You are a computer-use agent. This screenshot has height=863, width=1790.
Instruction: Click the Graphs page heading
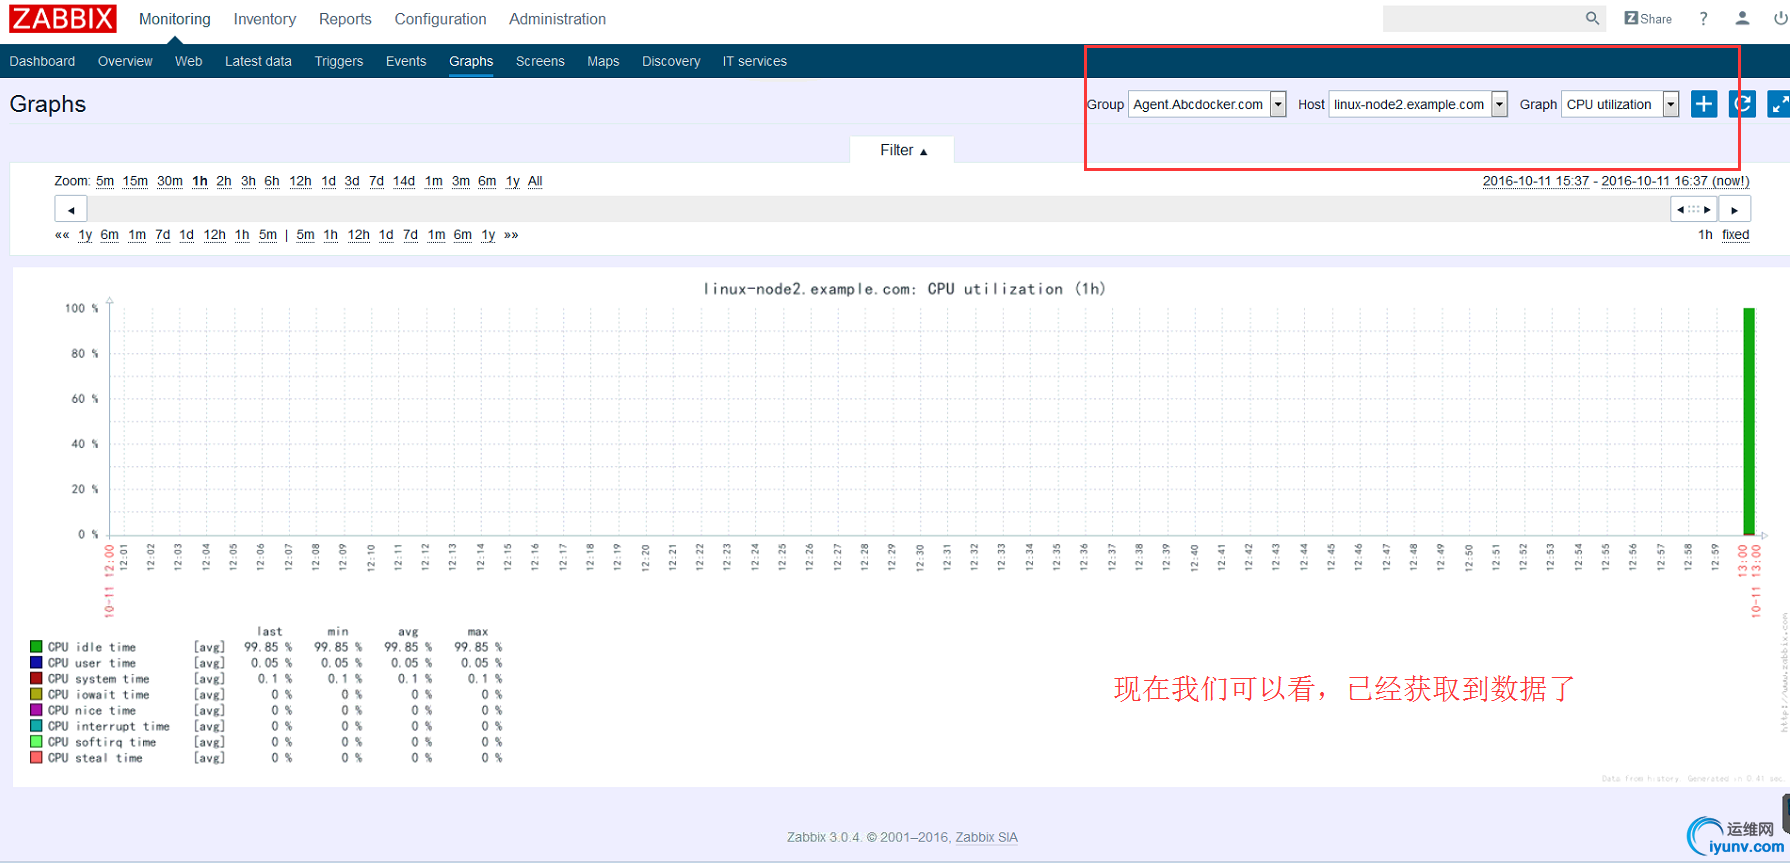[x=48, y=104]
